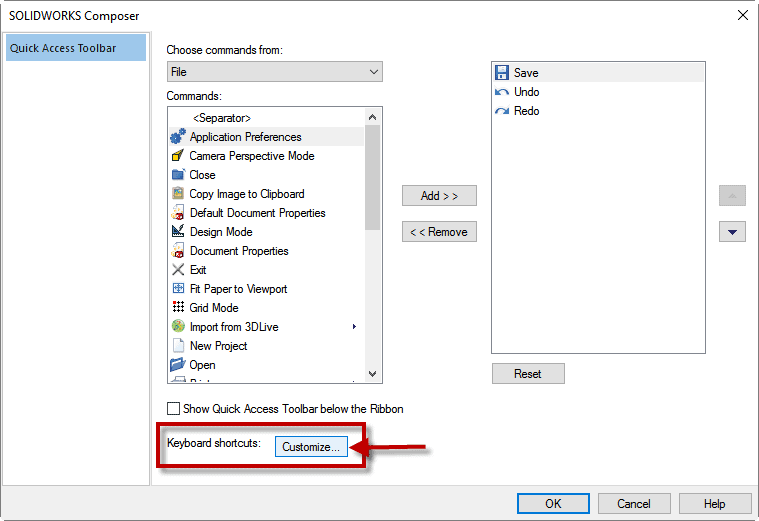The width and height of the screenshot is (759, 521).
Task: Select Copy Image to Clipboard text
Action: click(247, 194)
